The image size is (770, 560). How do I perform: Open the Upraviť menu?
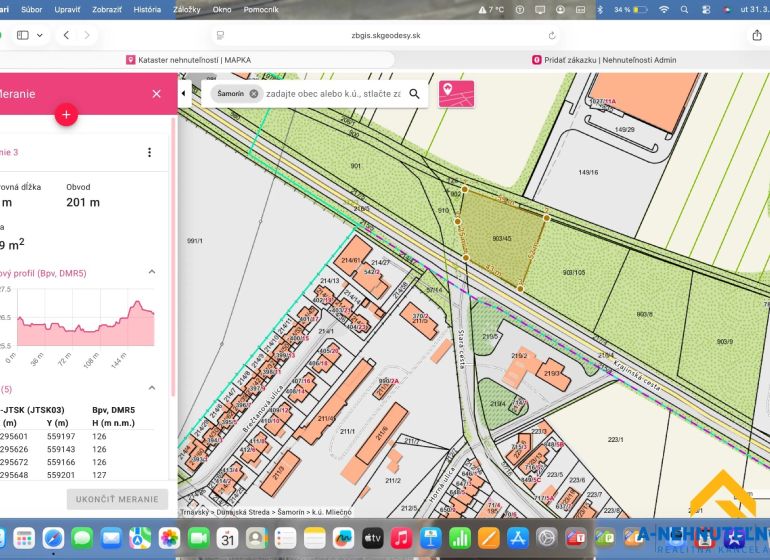[67, 9]
